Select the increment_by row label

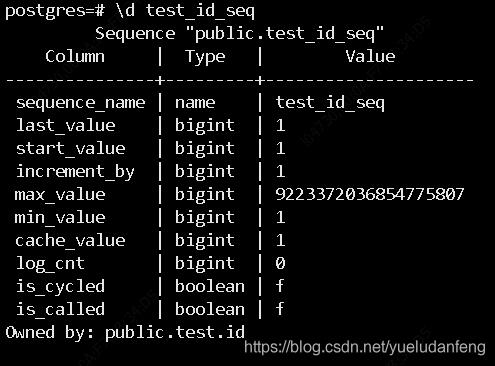coord(75,172)
